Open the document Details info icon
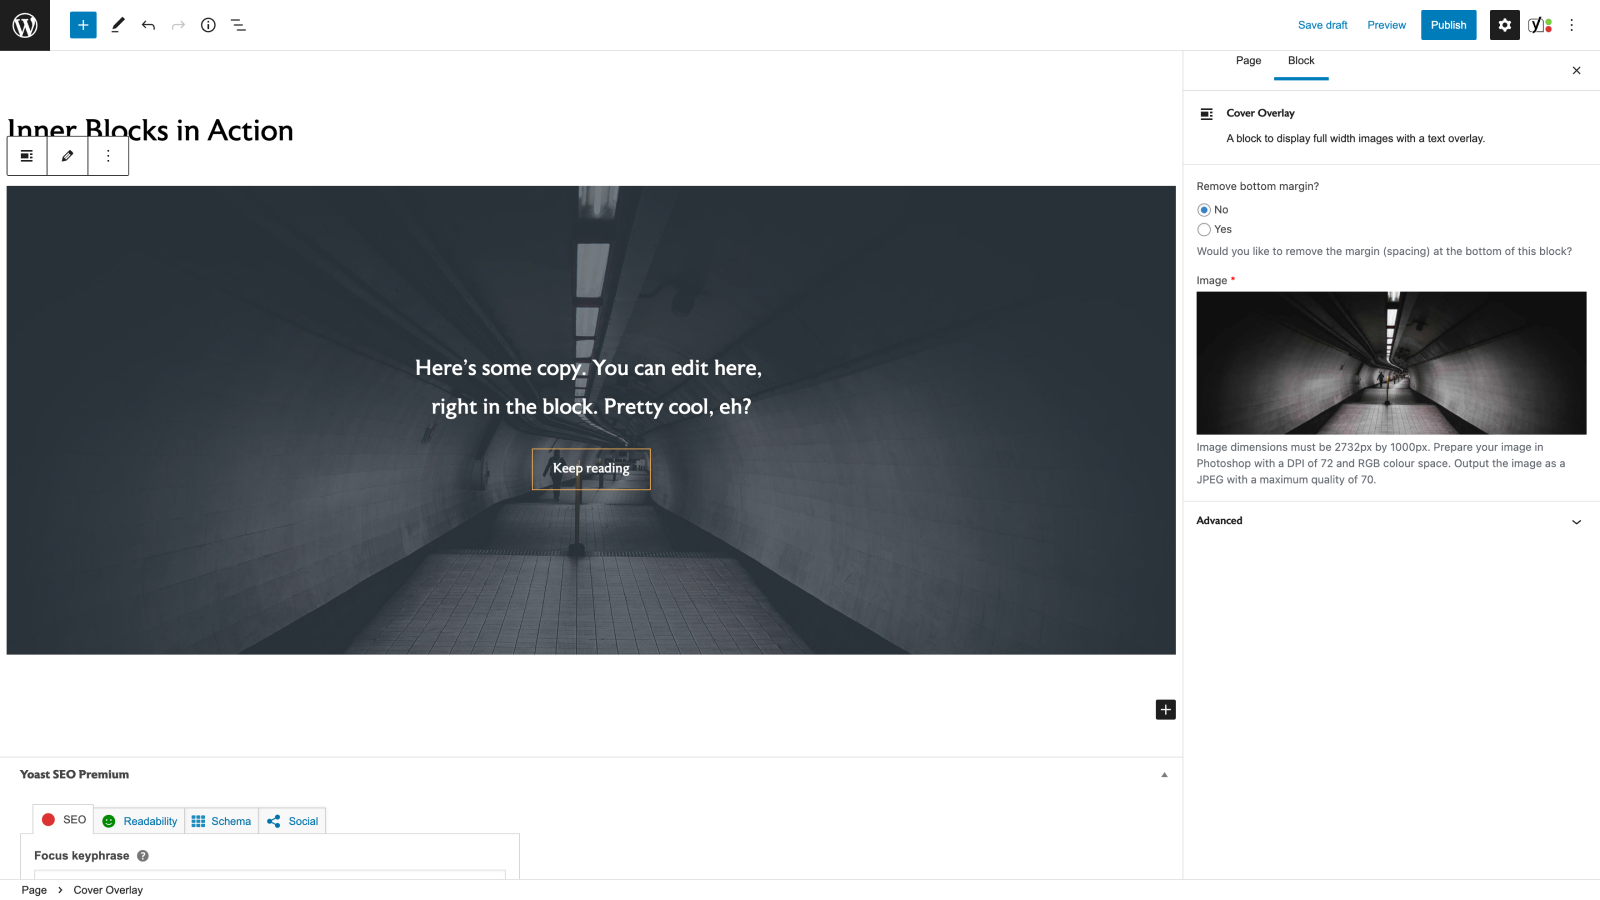Viewport: 1600px width, 900px height. click(208, 25)
